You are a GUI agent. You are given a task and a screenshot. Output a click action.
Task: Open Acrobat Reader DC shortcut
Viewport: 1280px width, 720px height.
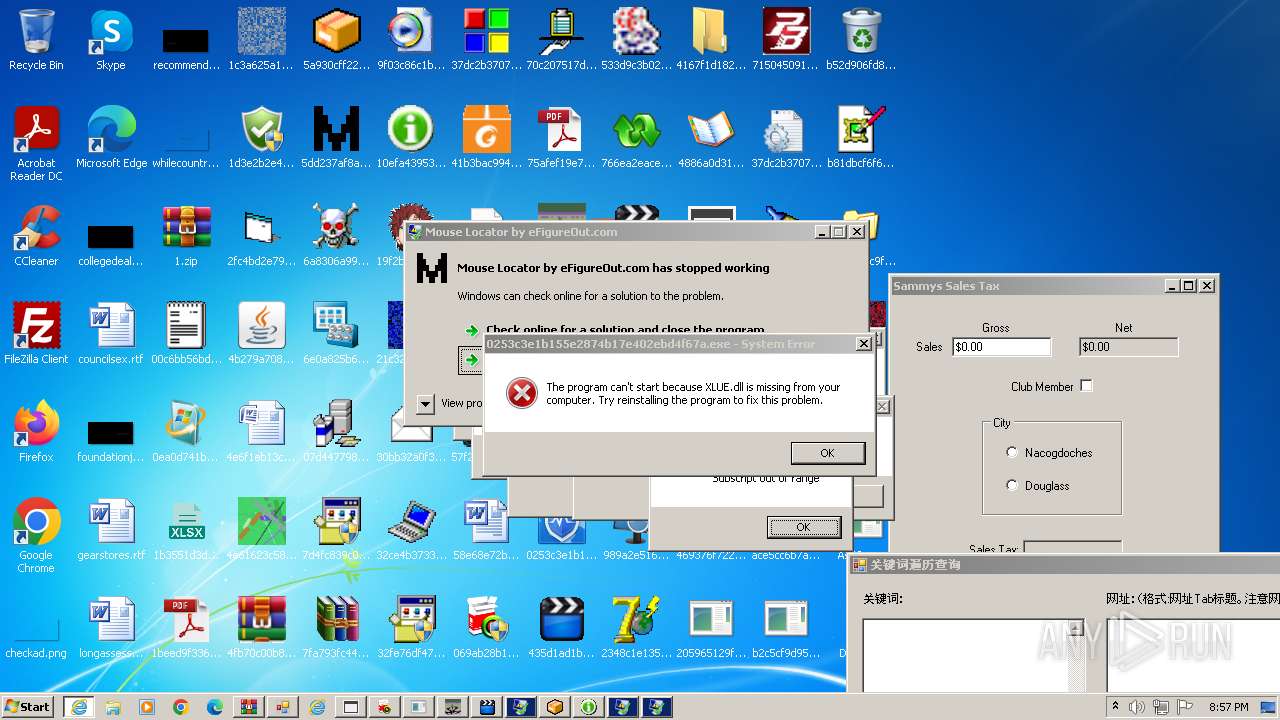[x=36, y=143]
